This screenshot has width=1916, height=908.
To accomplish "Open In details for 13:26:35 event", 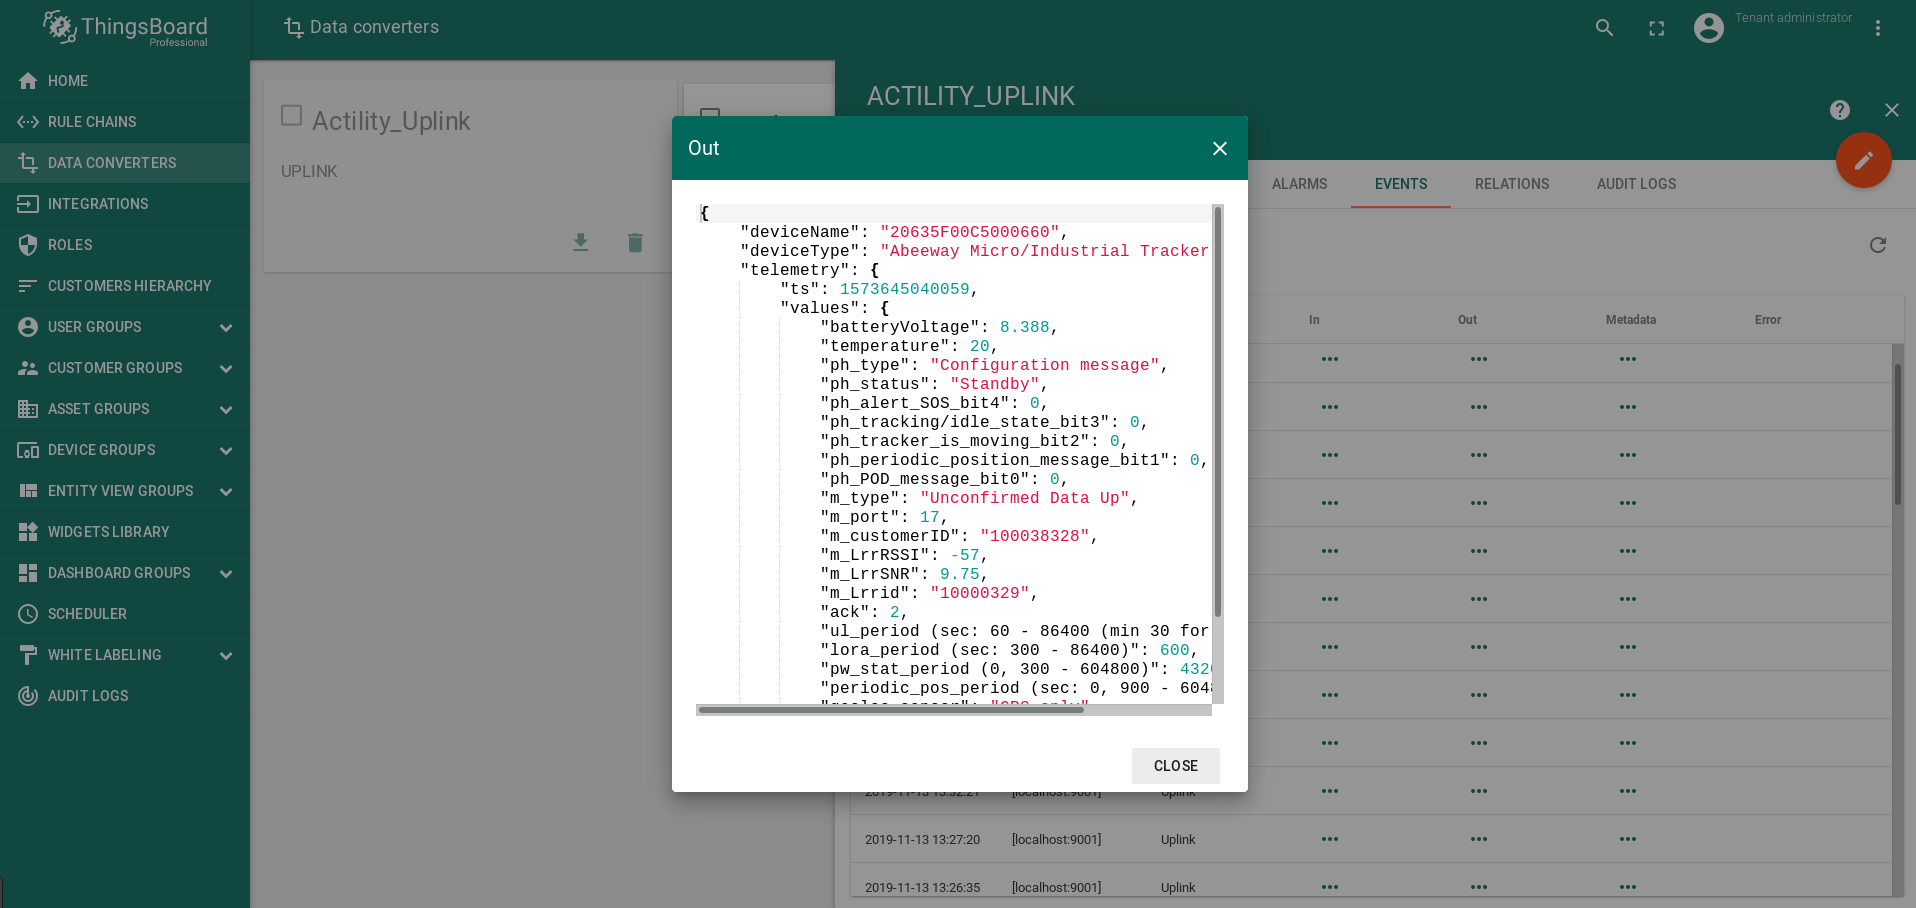I will point(1330,887).
